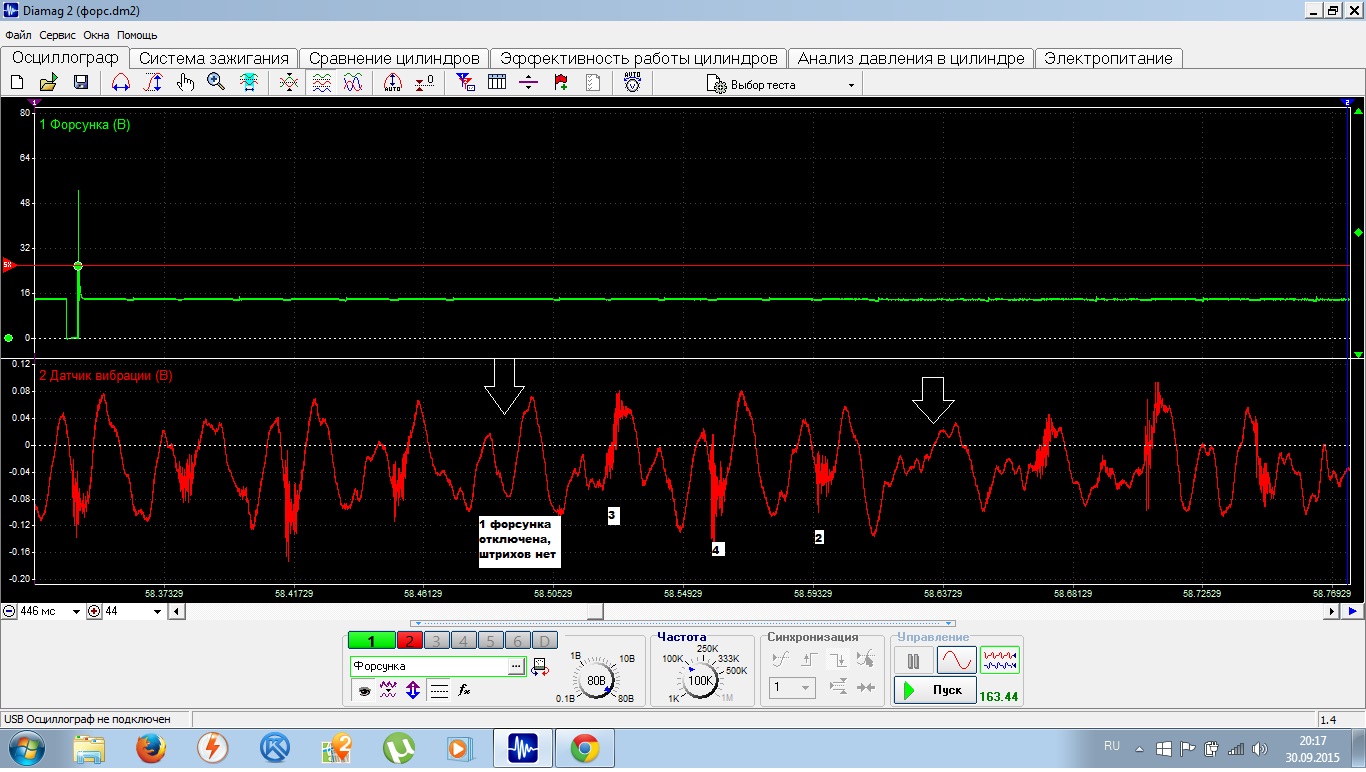Image resolution: width=1366 pixels, height=772 pixels.
Task: Click the wavy signal coupling icon
Action: 388,690
